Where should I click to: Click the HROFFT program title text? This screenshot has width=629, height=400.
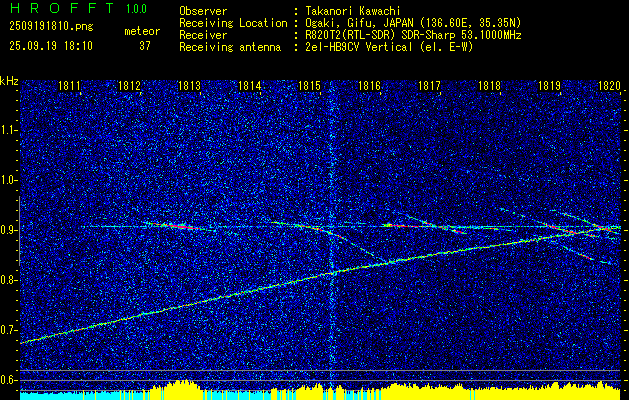[x=62, y=8]
